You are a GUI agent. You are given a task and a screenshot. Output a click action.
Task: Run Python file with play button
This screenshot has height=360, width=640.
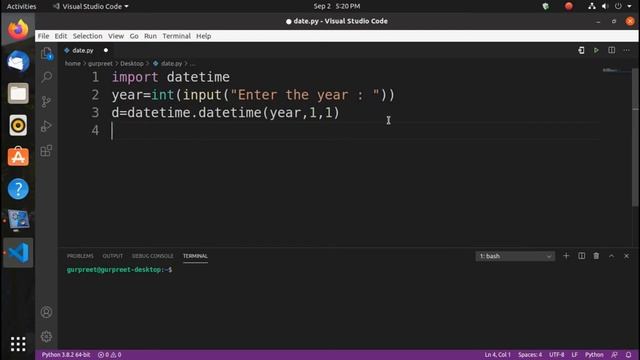(x=596, y=50)
